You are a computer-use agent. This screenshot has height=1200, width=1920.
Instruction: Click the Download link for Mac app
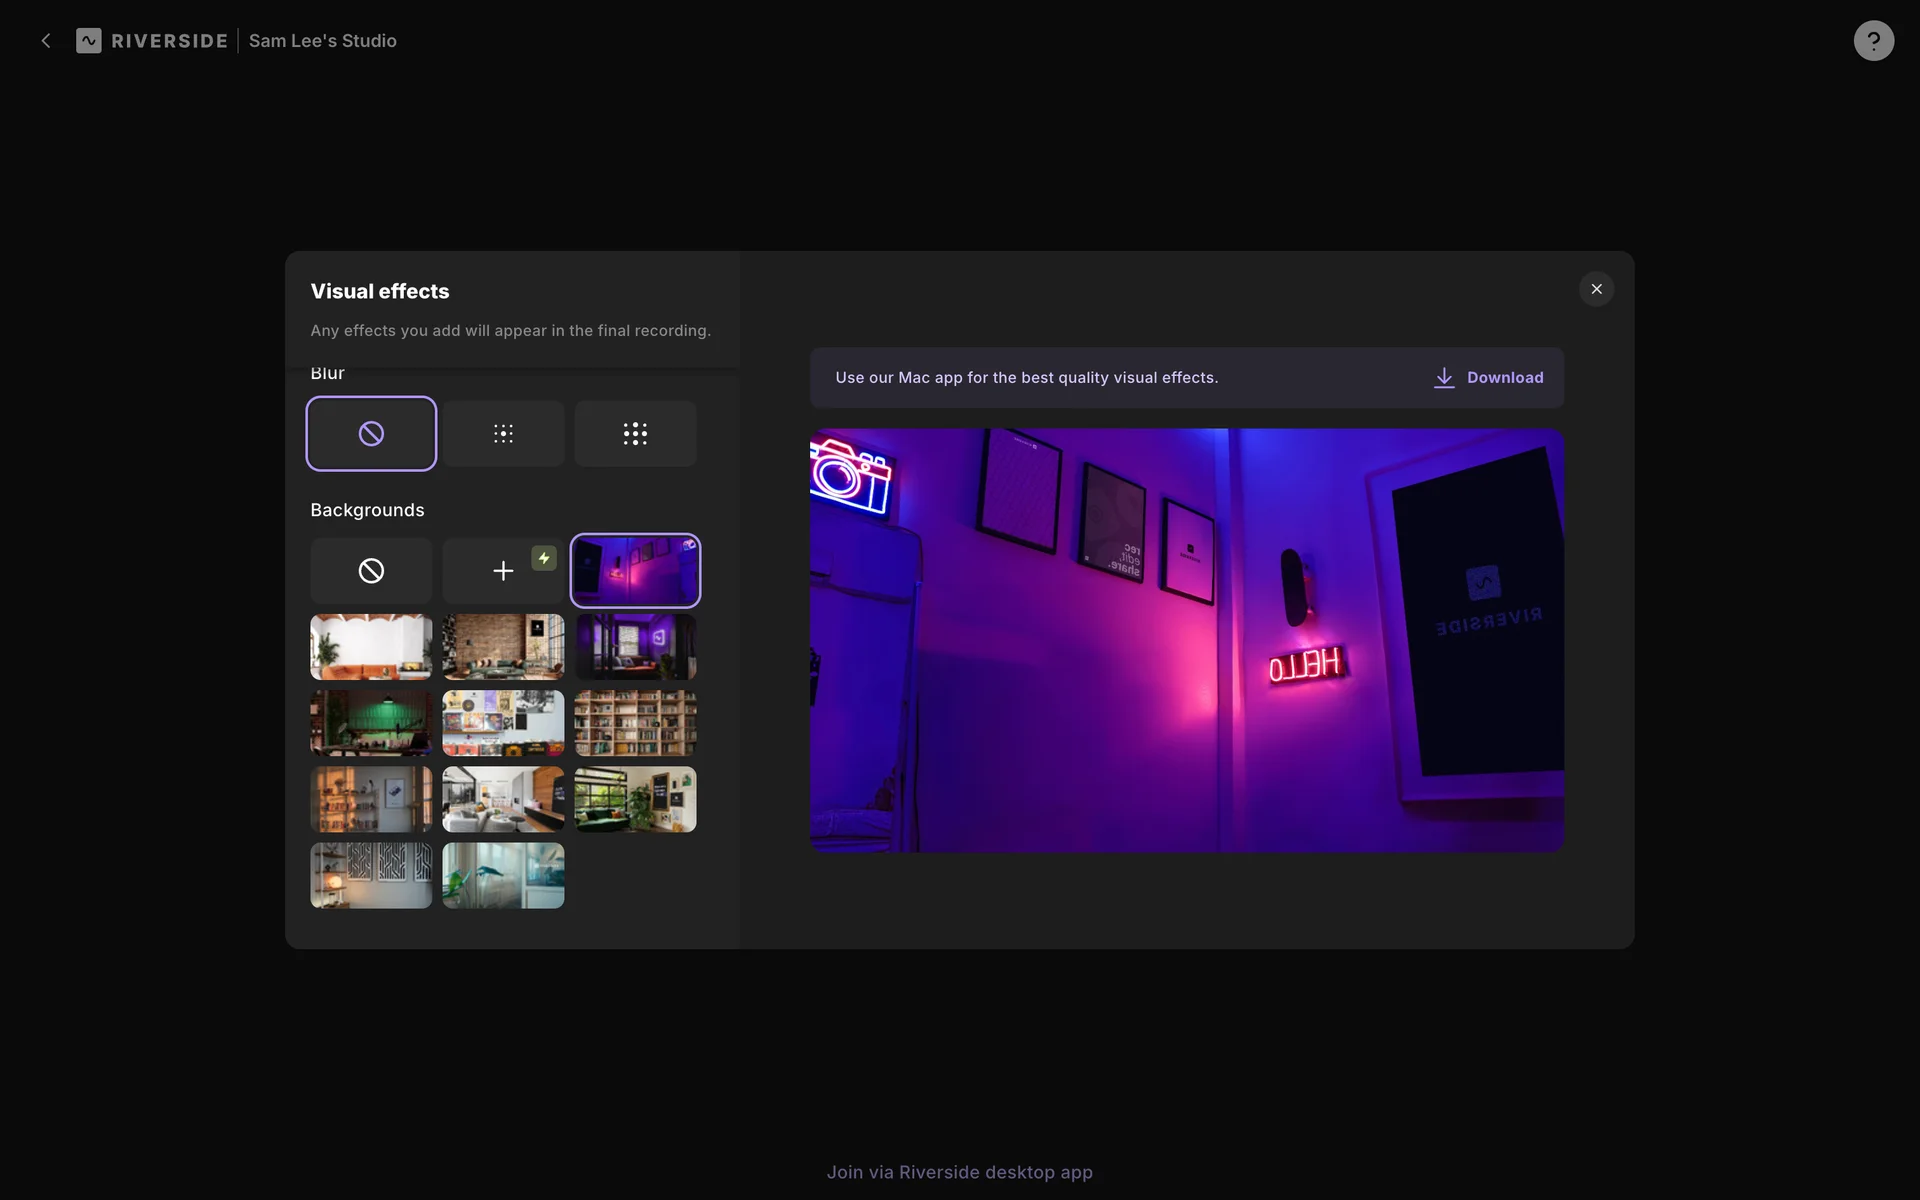(x=1489, y=377)
